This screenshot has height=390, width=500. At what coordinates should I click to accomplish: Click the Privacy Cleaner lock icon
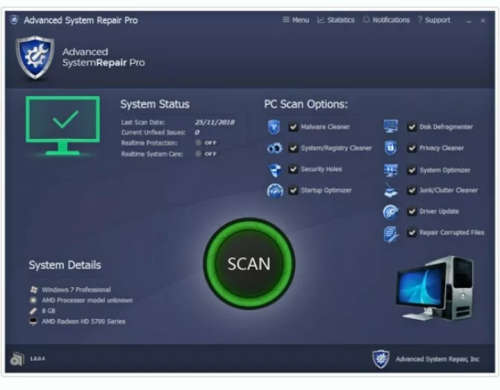point(391,148)
